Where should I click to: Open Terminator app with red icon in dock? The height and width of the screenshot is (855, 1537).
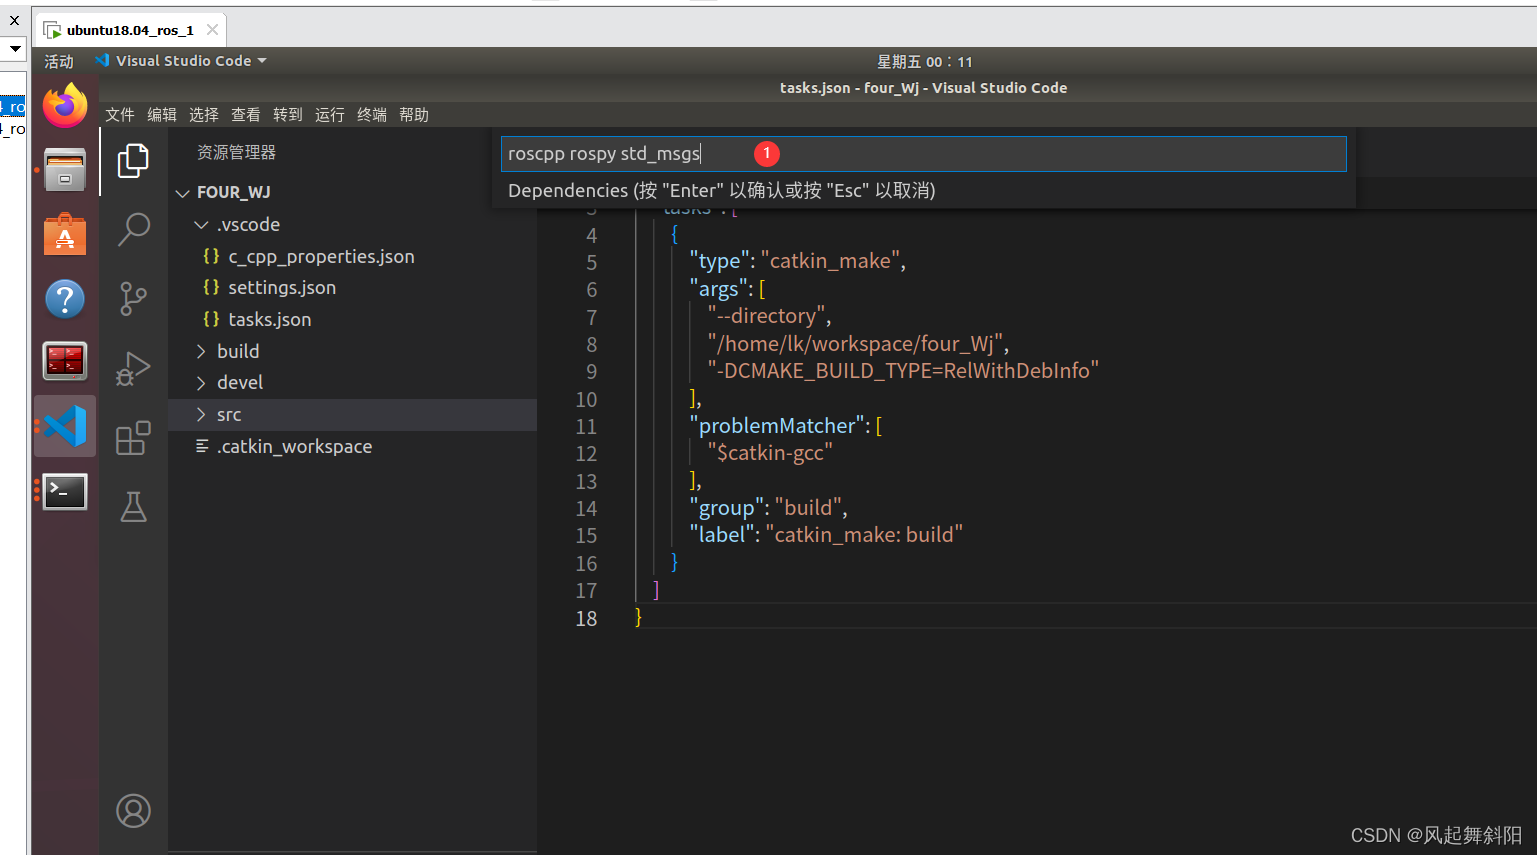pos(65,362)
